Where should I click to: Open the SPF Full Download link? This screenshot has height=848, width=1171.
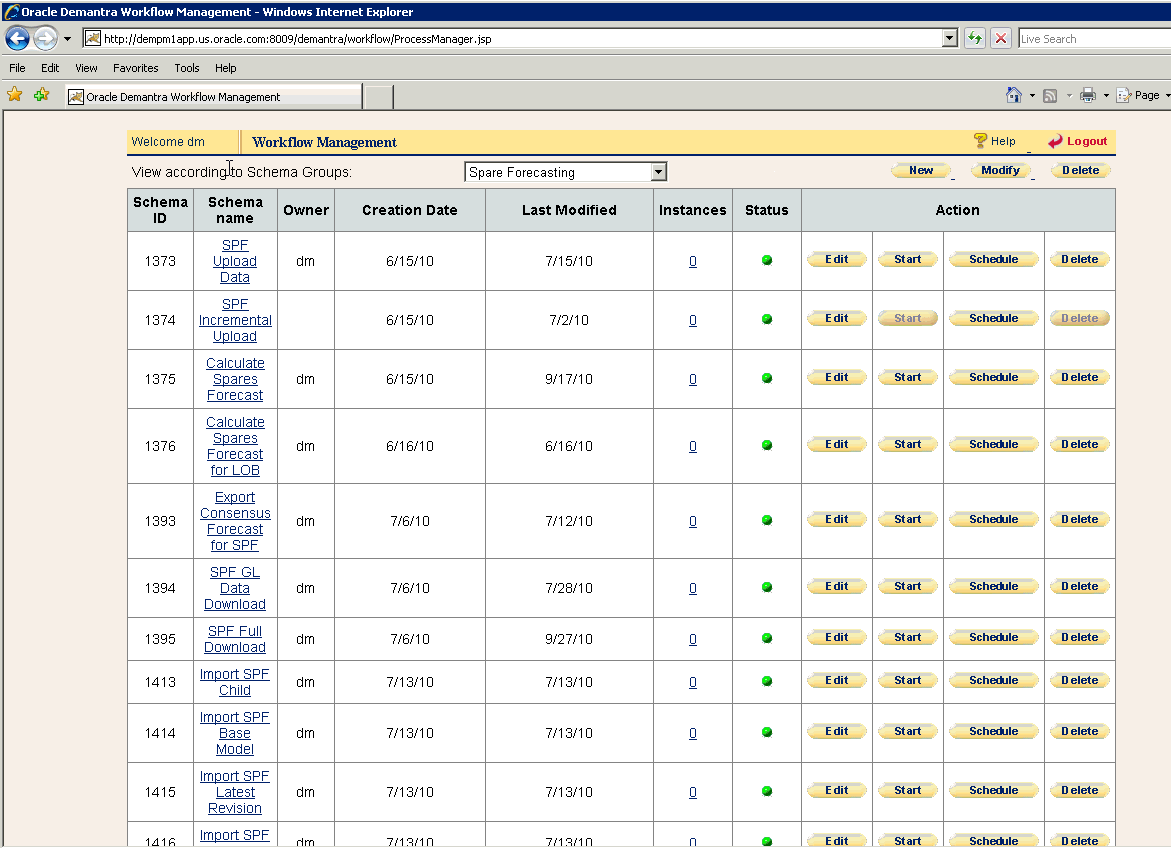coord(234,640)
